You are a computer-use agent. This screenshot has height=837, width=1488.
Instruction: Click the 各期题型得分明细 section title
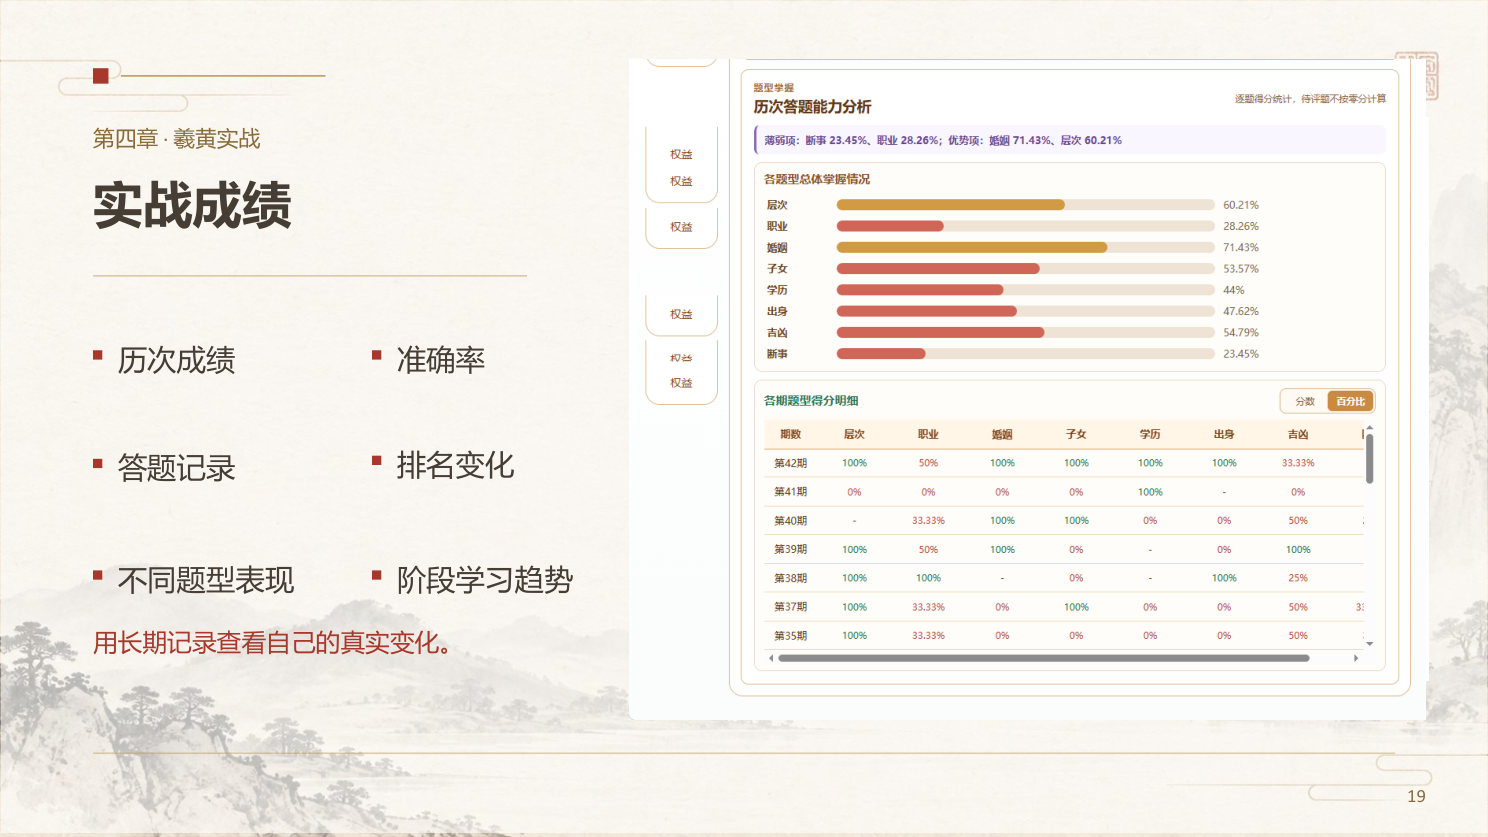811,400
